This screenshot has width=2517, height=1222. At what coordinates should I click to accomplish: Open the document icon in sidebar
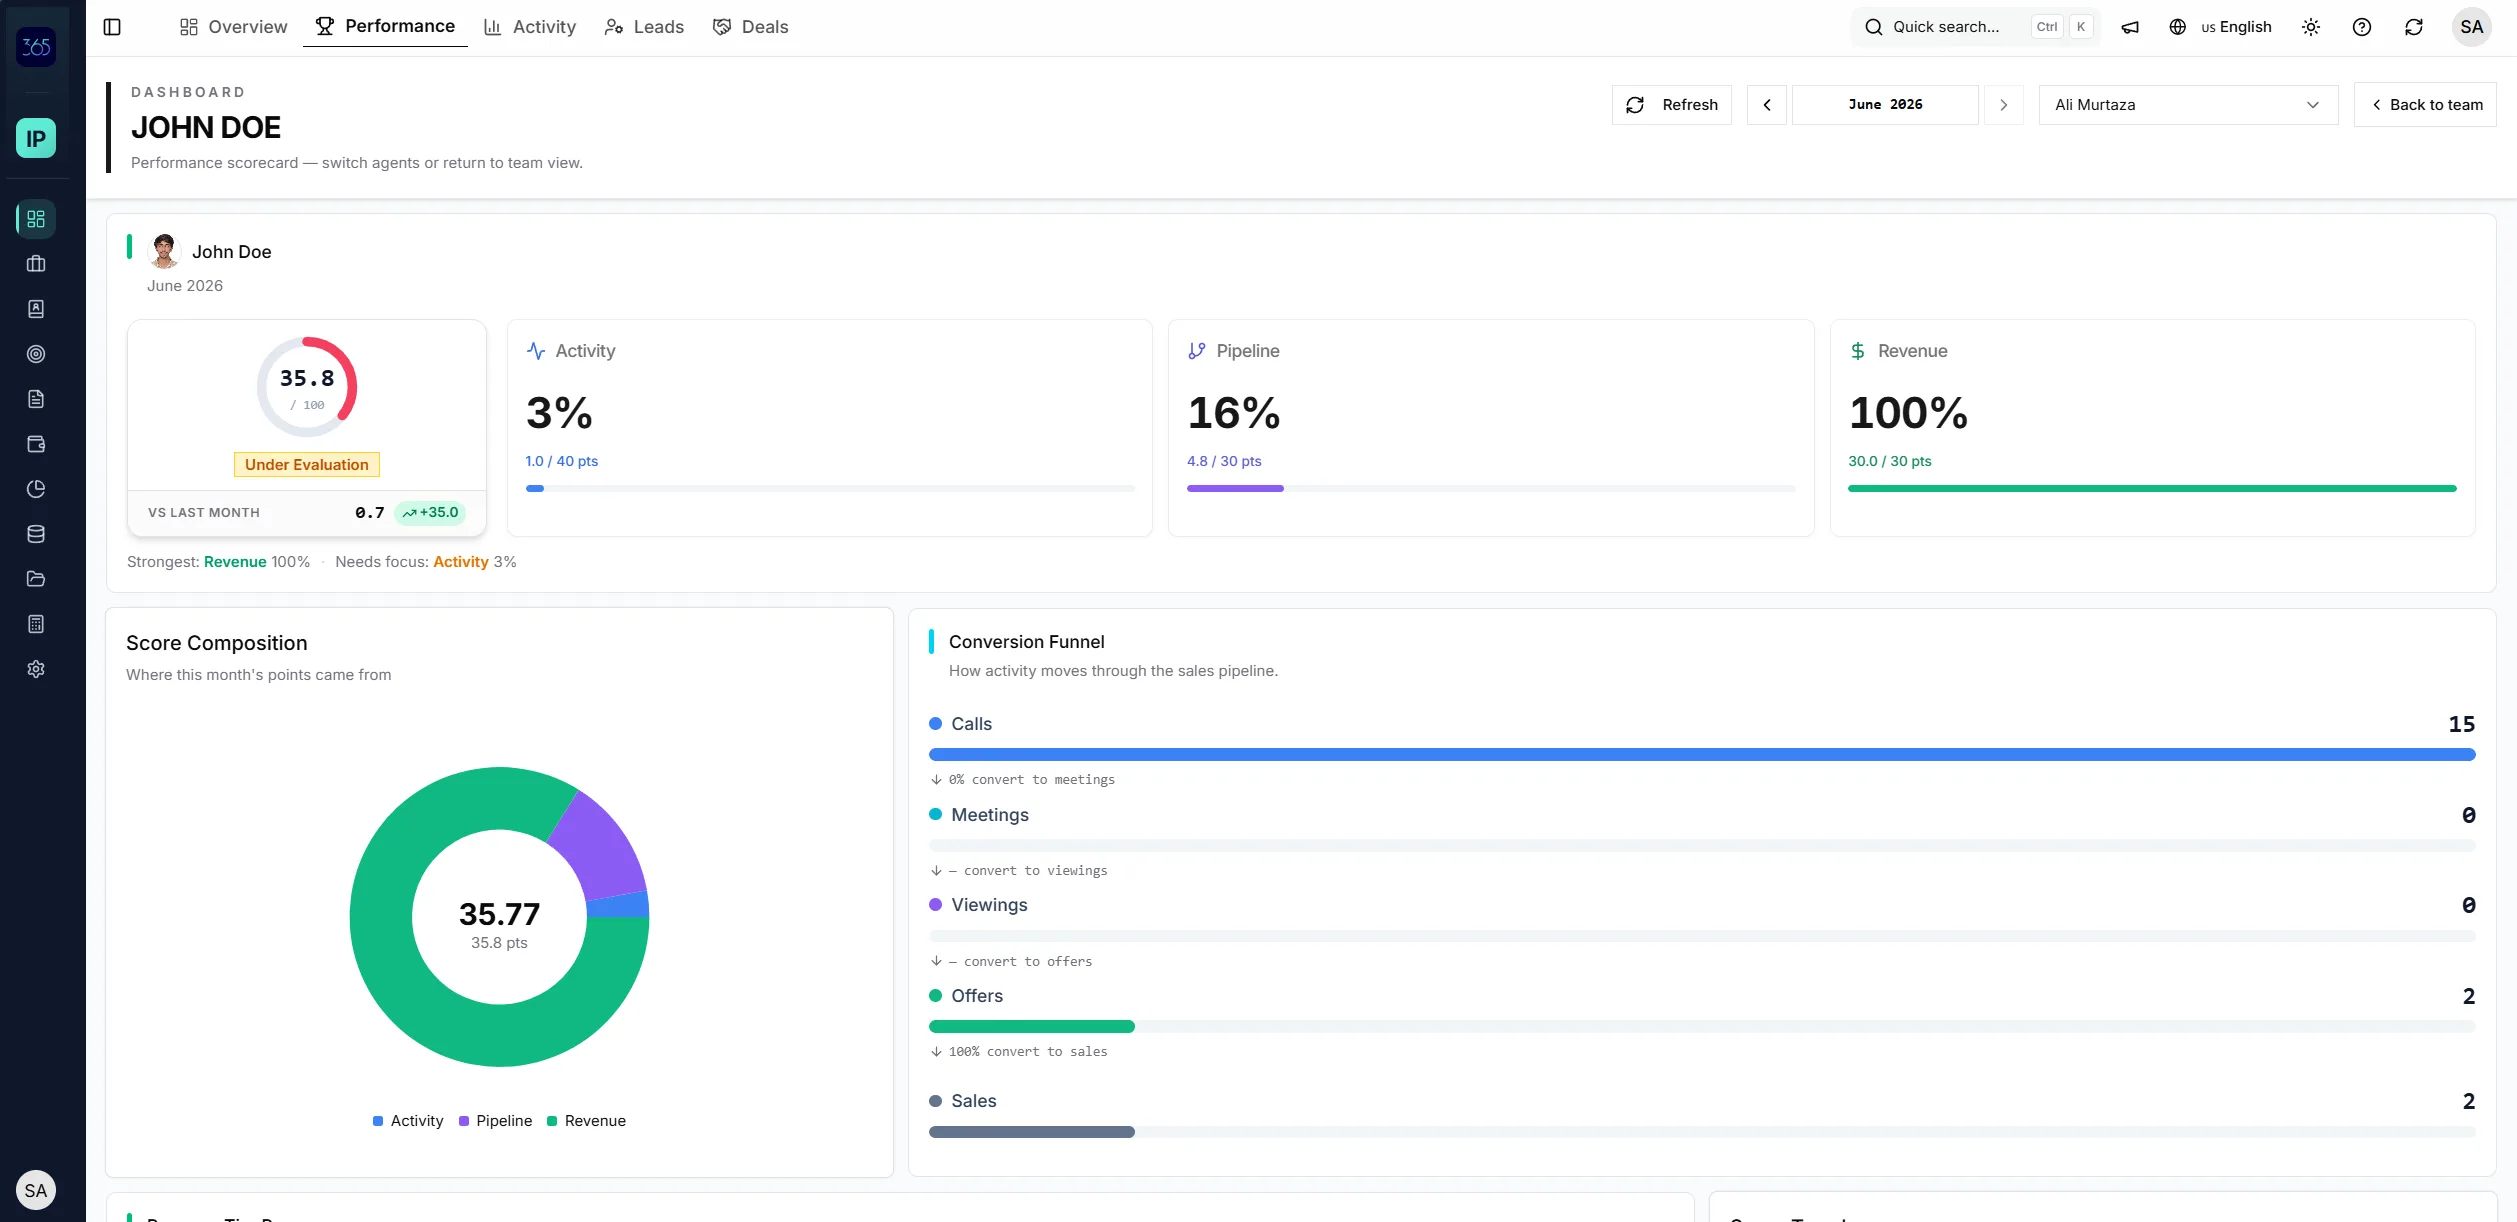36,399
